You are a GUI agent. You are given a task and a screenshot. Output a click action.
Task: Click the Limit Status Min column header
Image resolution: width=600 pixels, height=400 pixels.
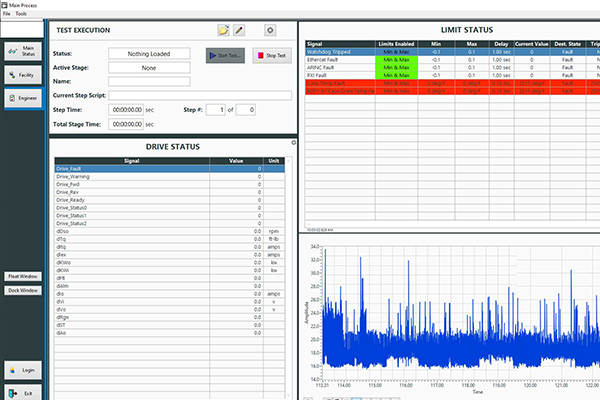[436, 44]
